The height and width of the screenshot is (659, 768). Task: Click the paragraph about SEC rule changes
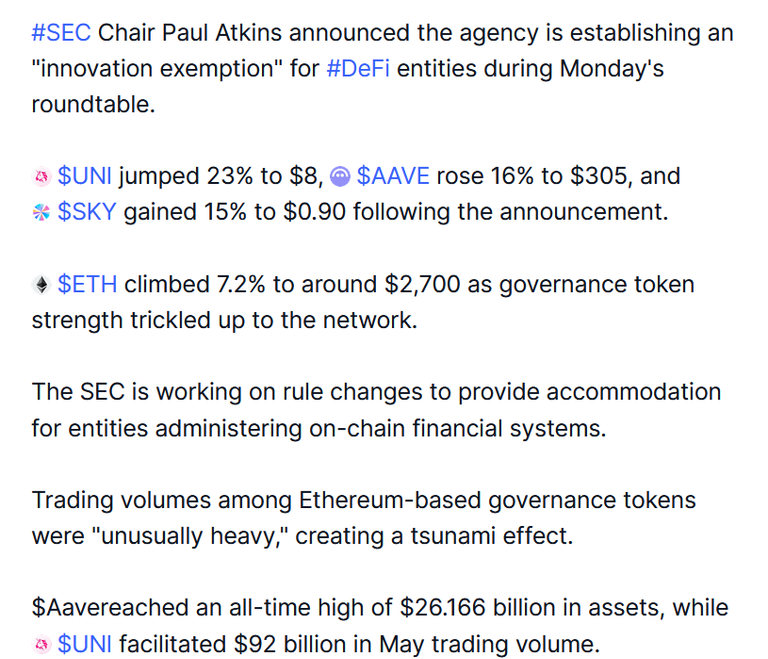coord(376,410)
